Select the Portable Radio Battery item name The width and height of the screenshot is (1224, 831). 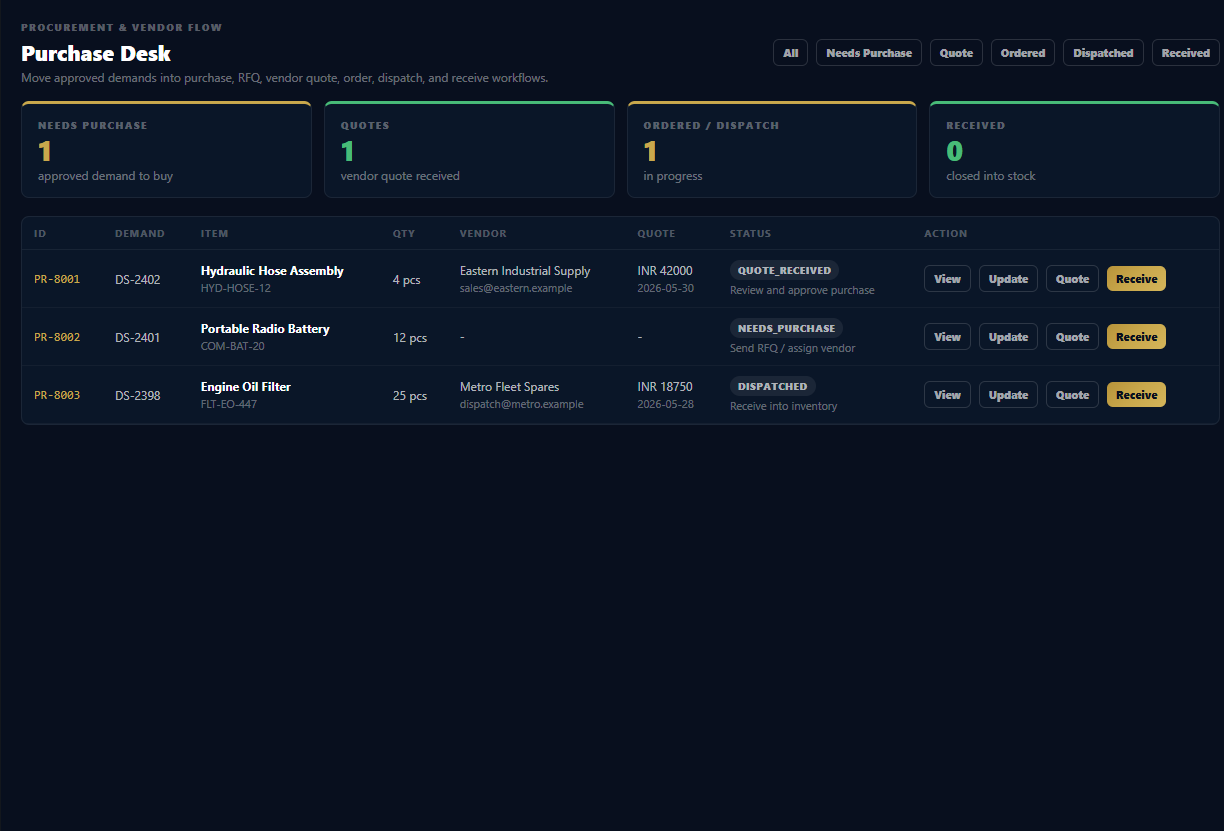point(265,329)
